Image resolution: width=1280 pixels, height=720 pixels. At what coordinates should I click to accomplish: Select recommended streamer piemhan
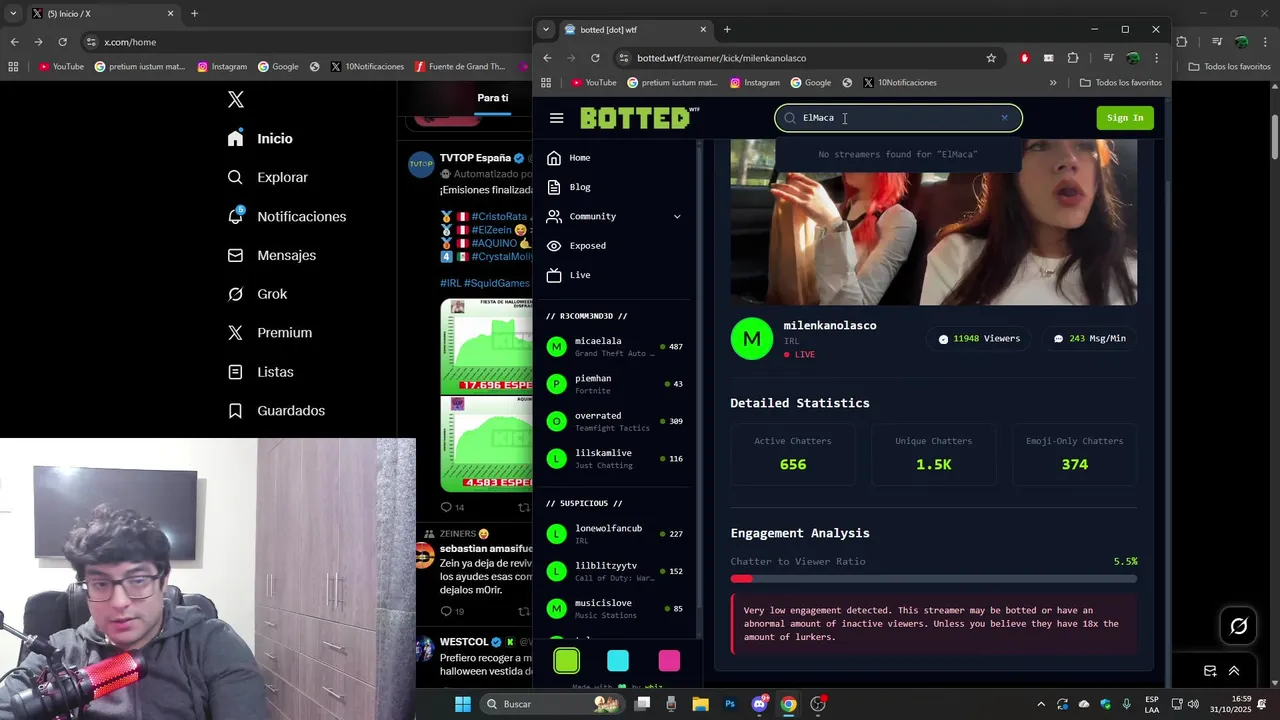(615, 384)
